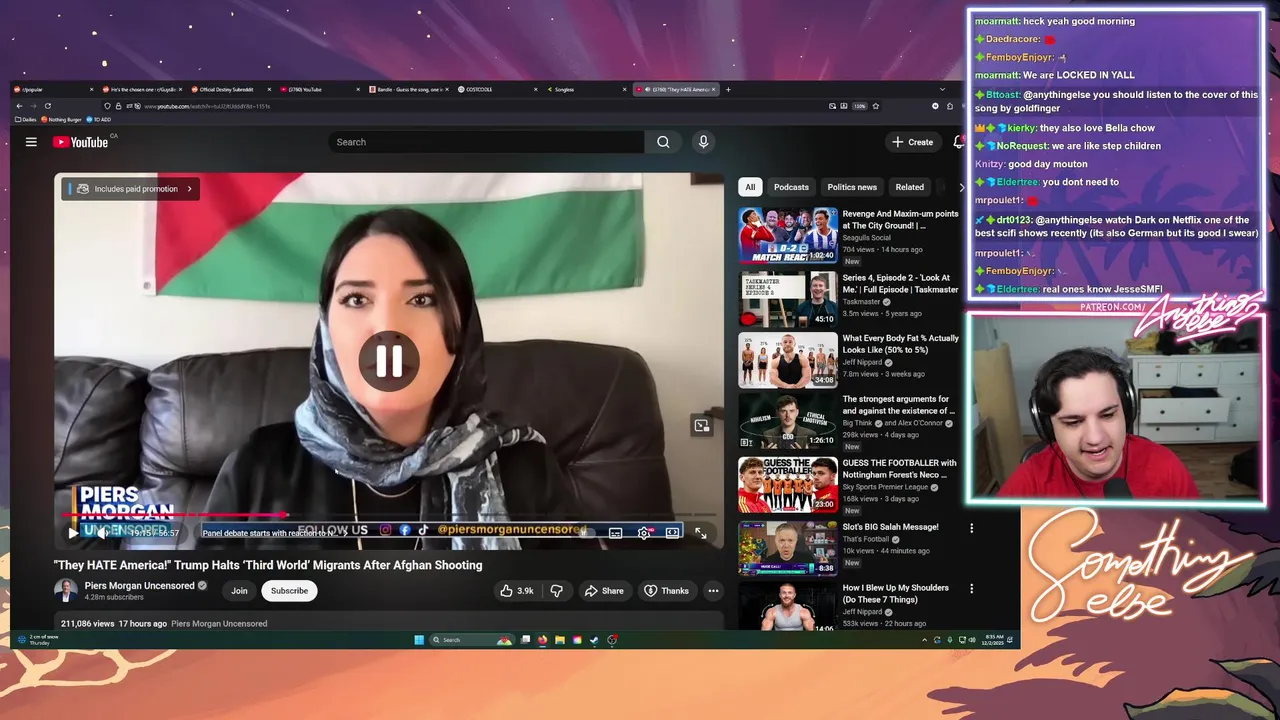This screenshot has height=720, width=1280.
Task: Select the Podcasts filter chip
Action: point(791,187)
